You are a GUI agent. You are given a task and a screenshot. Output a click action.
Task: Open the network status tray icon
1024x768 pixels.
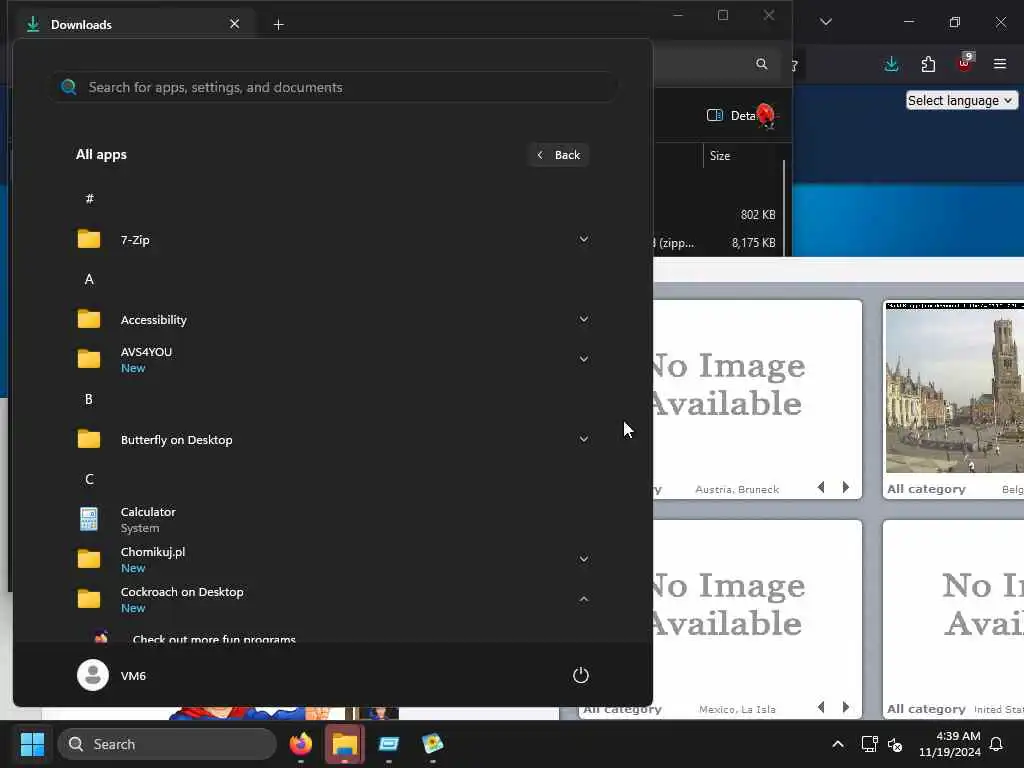click(869, 744)
